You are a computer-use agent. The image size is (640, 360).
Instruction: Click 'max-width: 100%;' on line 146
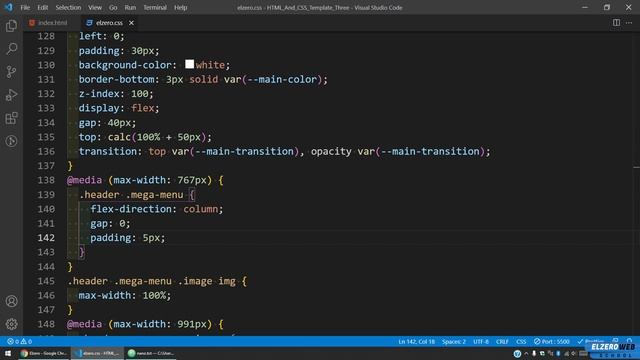(x=125, y=295)
